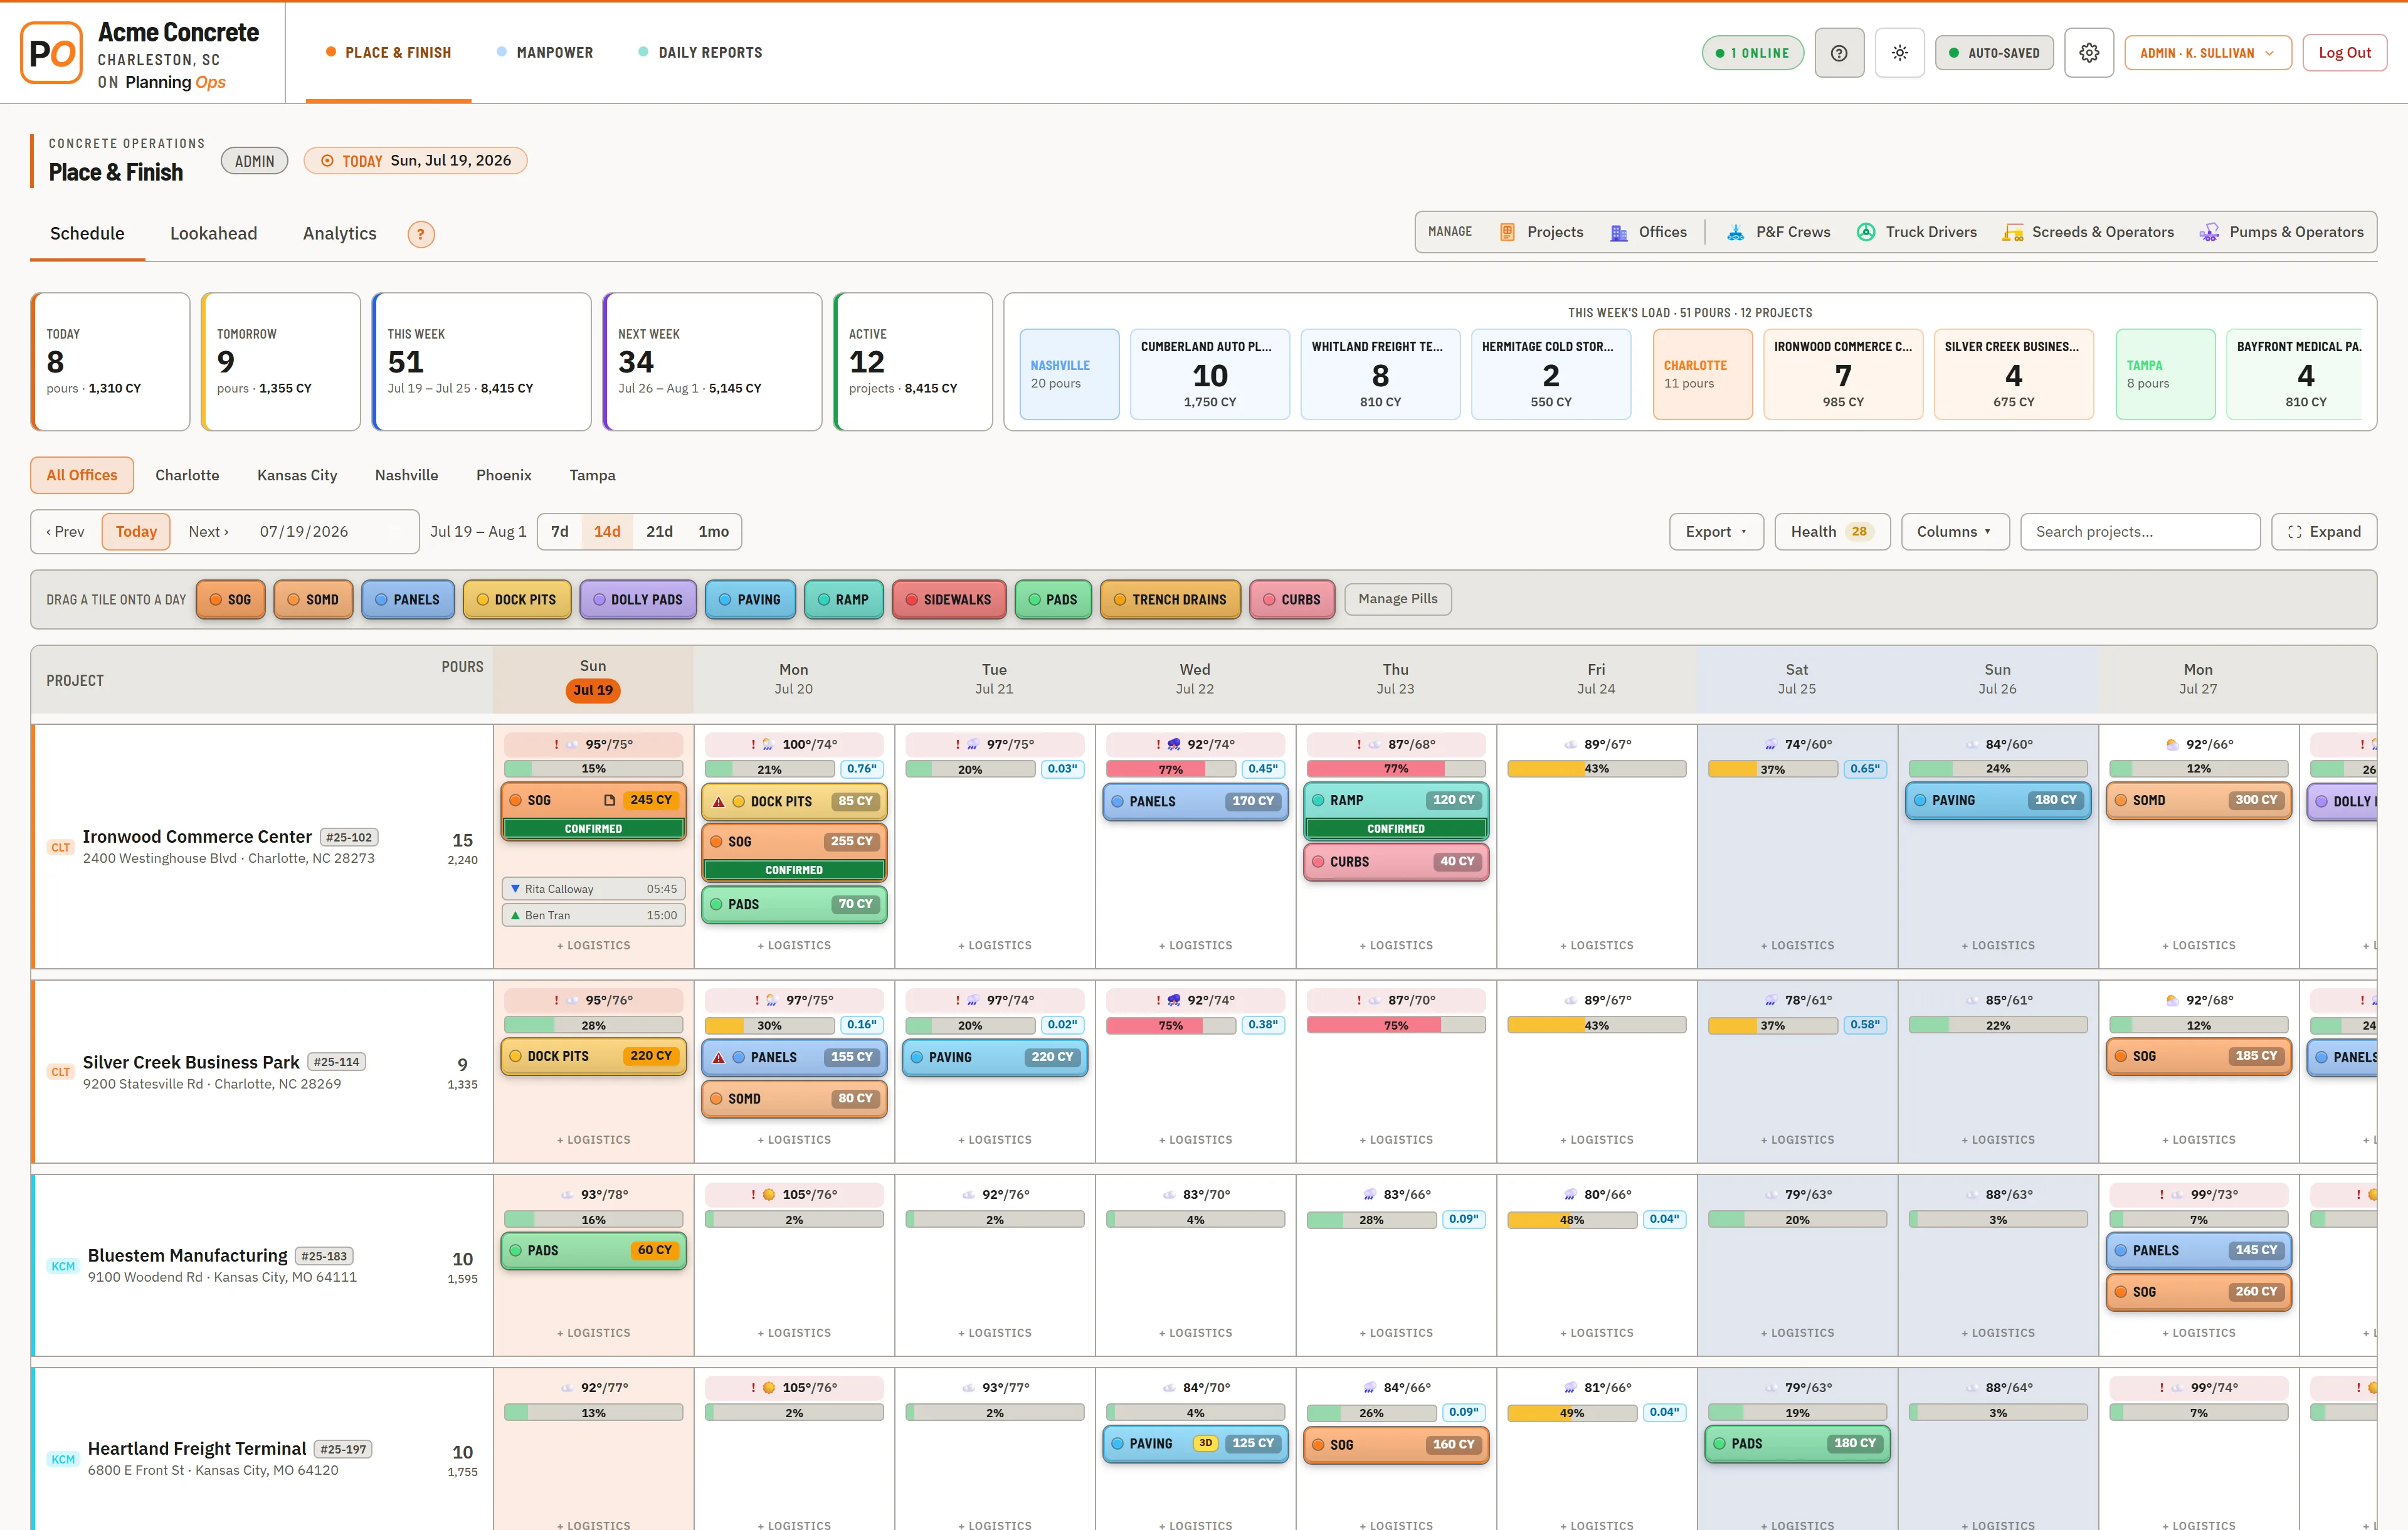Click the CLT badge for Silver Creek Business Park
Image resolution: width=2408 pixels, height=1530 pixels.
coord(61,1072)
